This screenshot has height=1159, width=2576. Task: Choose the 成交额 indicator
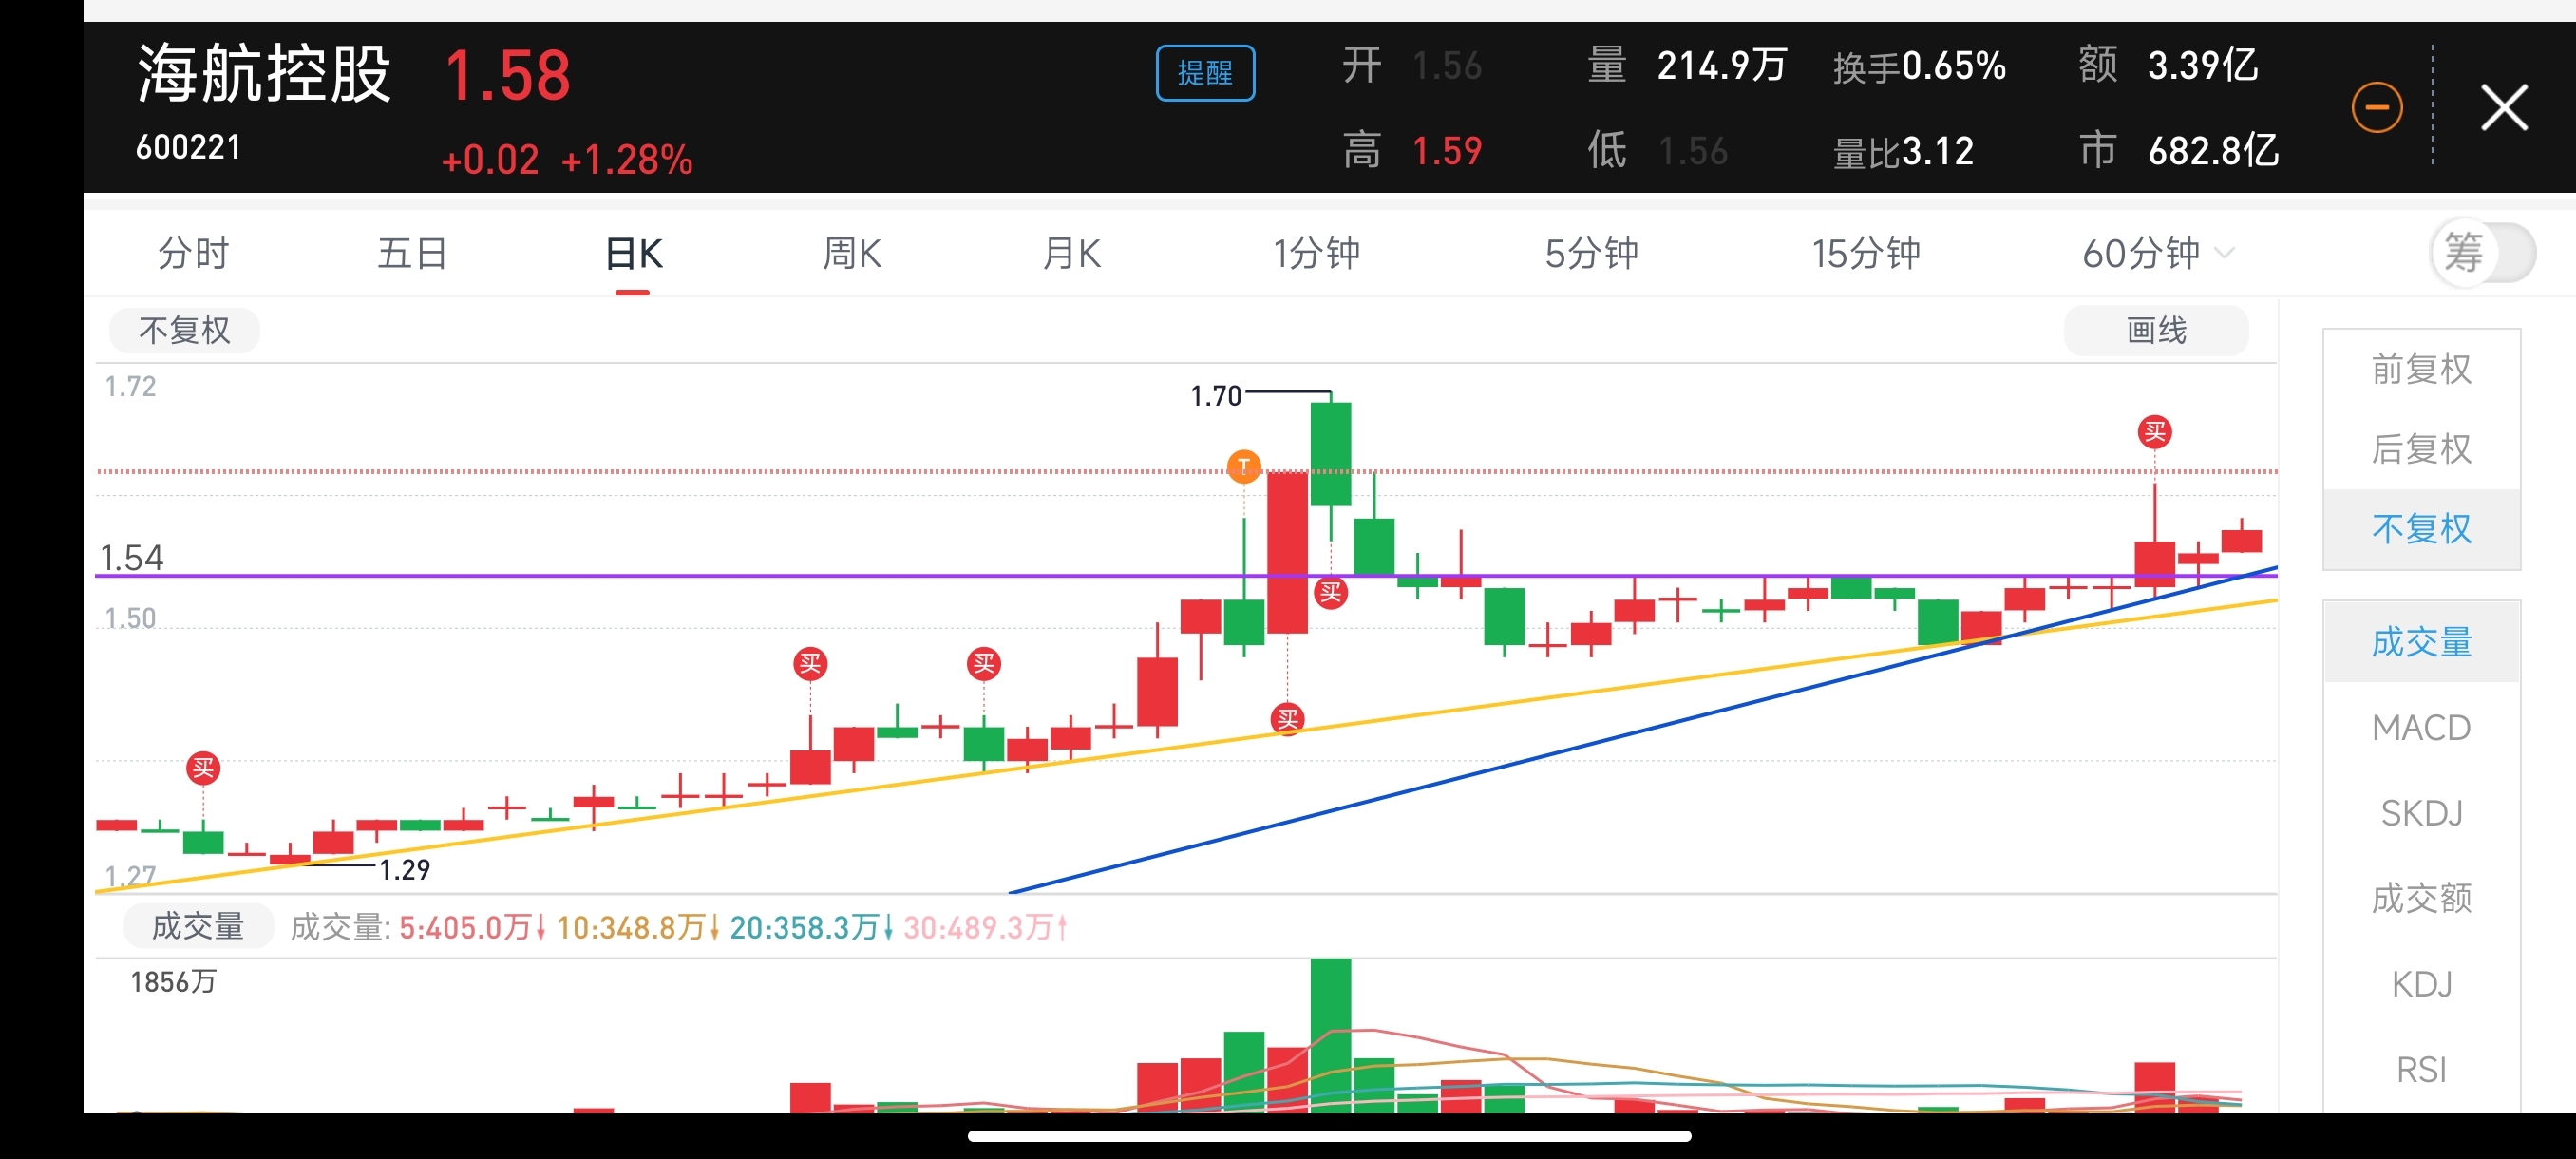tap(2421, 898)
